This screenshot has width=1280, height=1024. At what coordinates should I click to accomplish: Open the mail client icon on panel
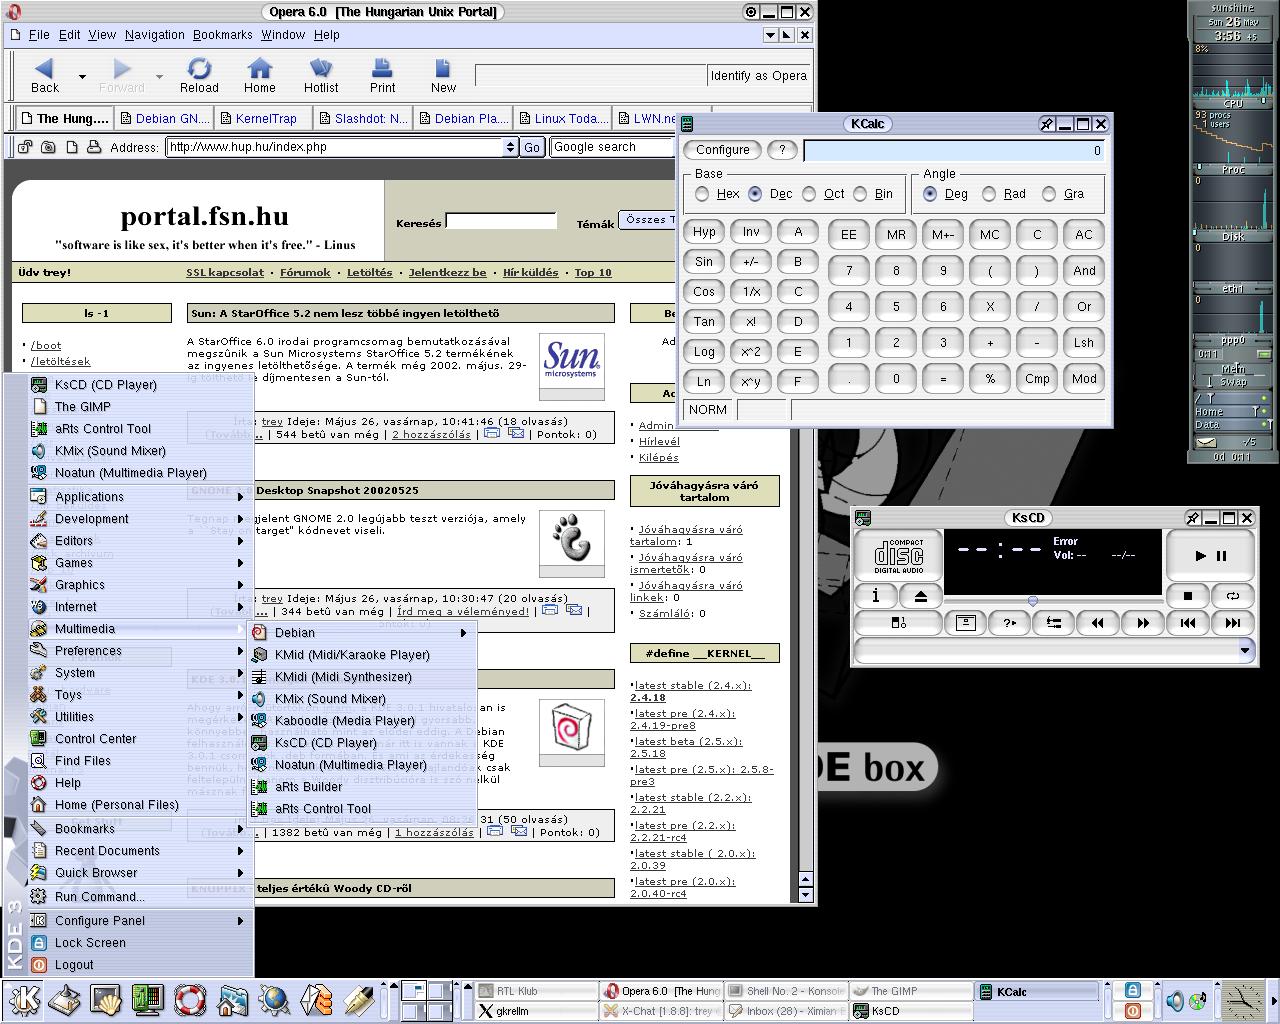coord(315,1000)
